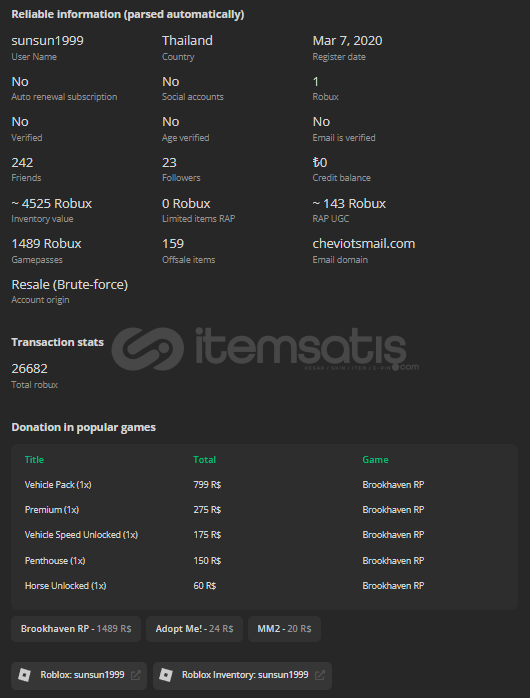Select the Horse Unlocked (1x) row
530x698 pixels.
pyautogui.click(x=264, y=585)
